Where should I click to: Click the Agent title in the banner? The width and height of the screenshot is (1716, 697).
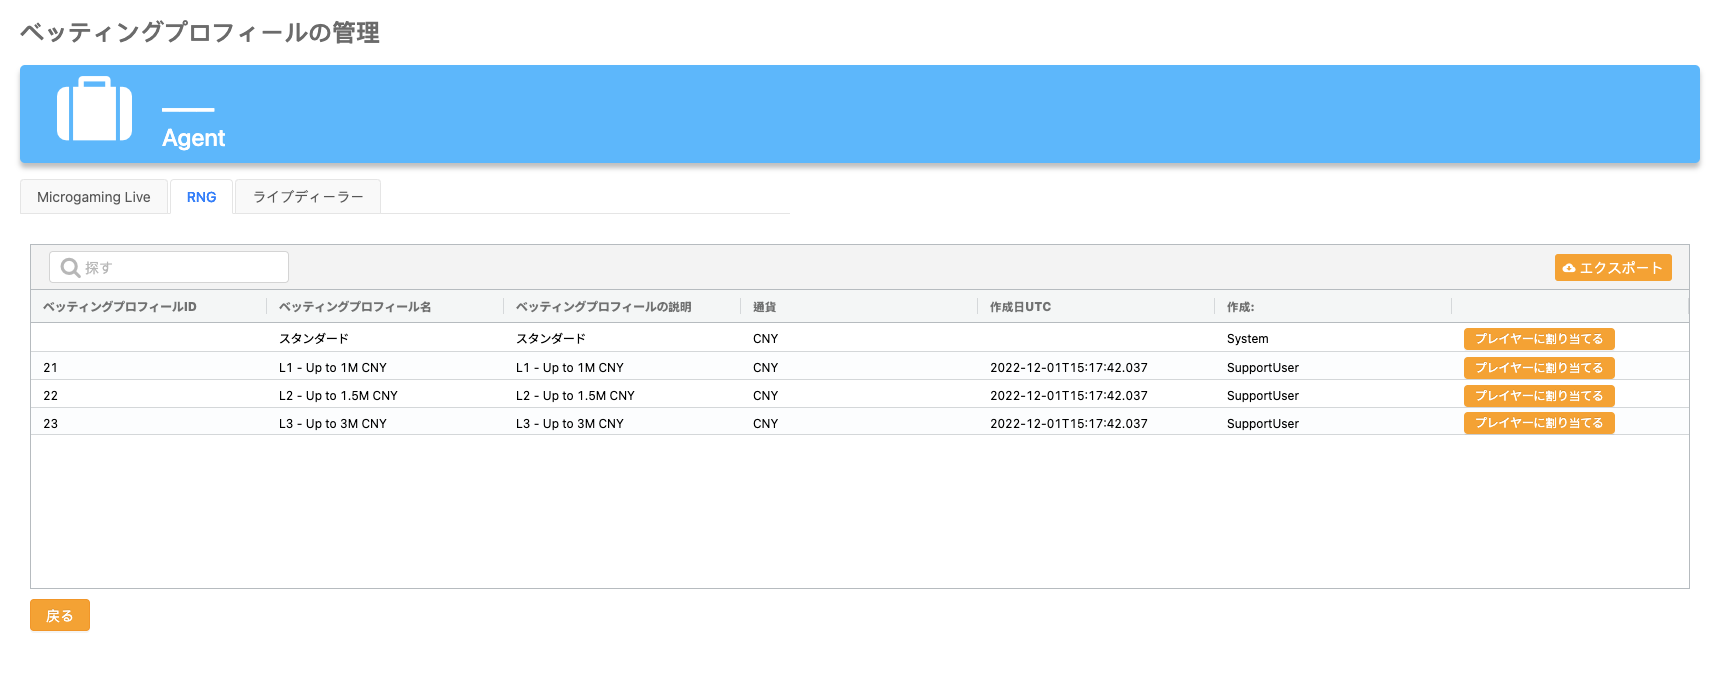click(193, 138)
